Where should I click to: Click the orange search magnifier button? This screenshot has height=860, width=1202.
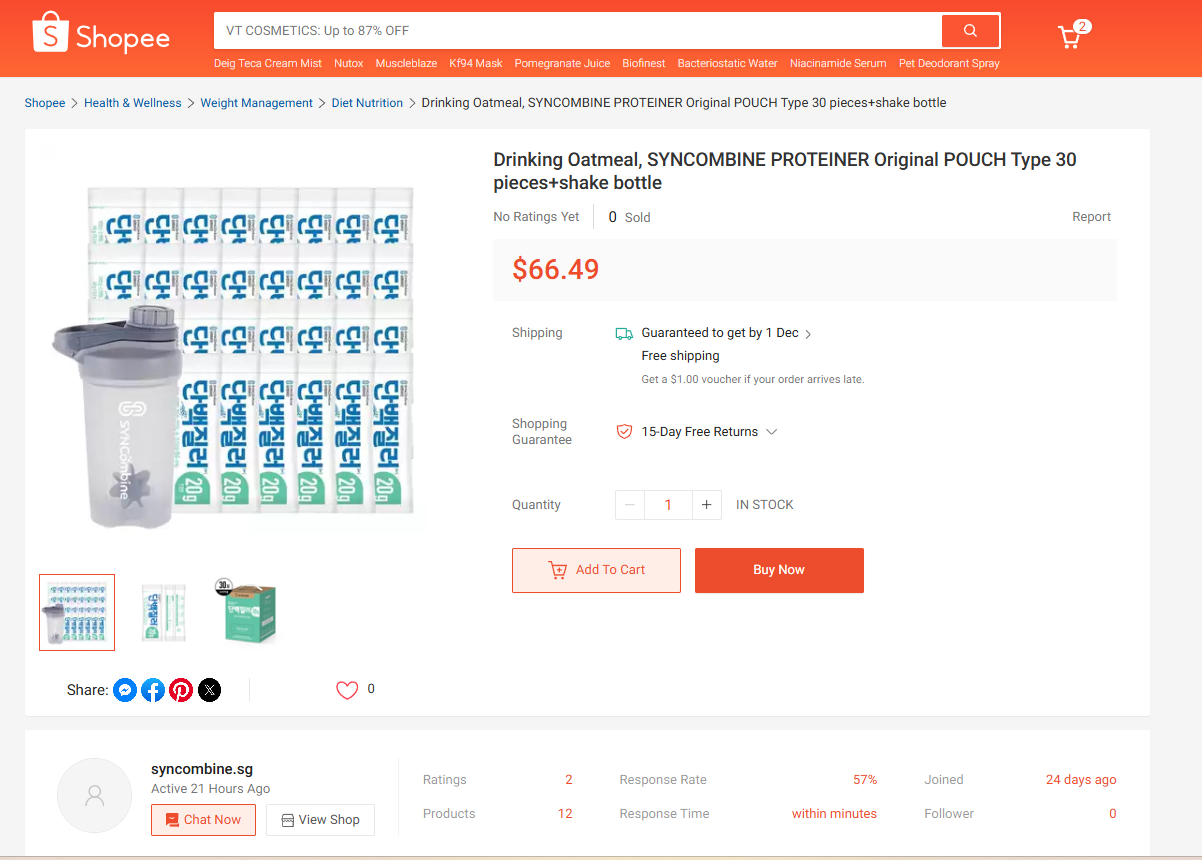click(x=970, y=31)
